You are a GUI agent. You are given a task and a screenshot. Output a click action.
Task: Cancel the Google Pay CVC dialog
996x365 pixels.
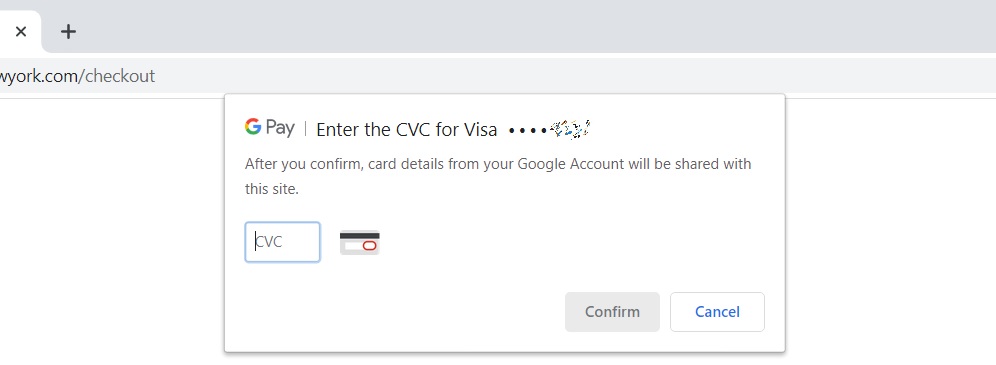717,312
